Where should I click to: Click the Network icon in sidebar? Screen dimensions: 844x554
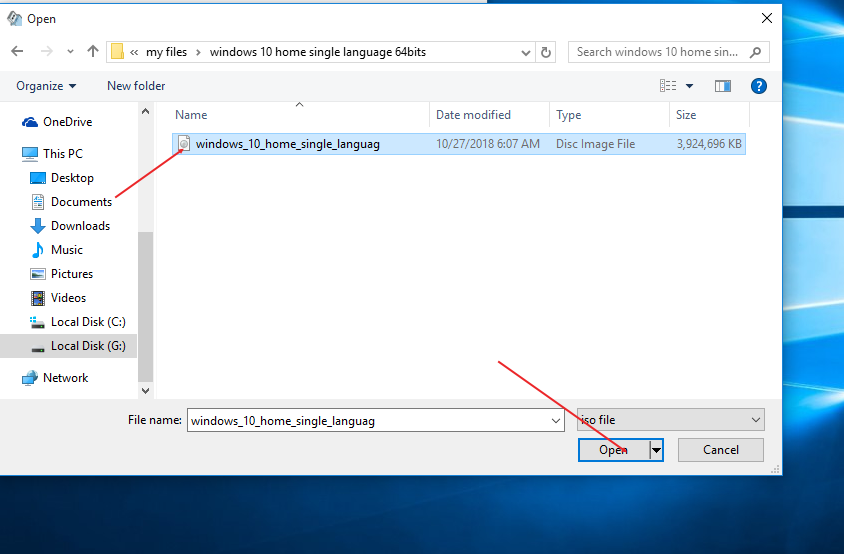tap(30, 378)
